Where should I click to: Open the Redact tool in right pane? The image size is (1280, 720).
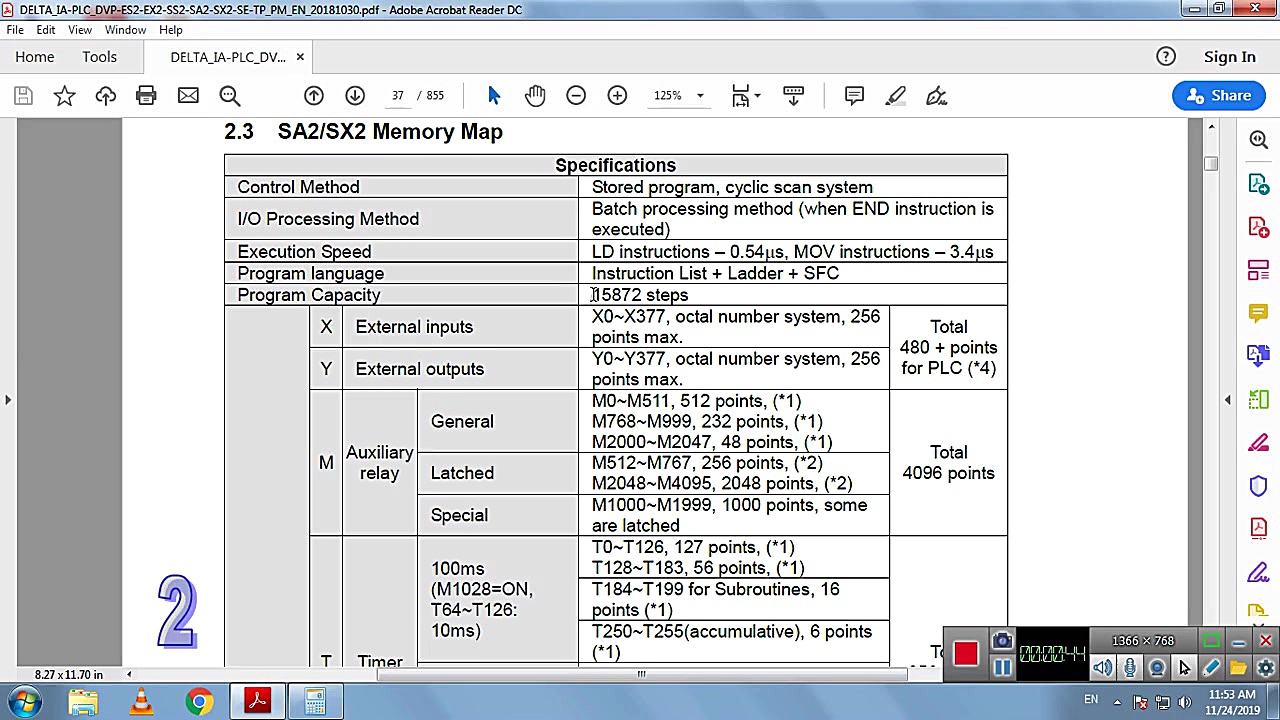pos(1259,443)
